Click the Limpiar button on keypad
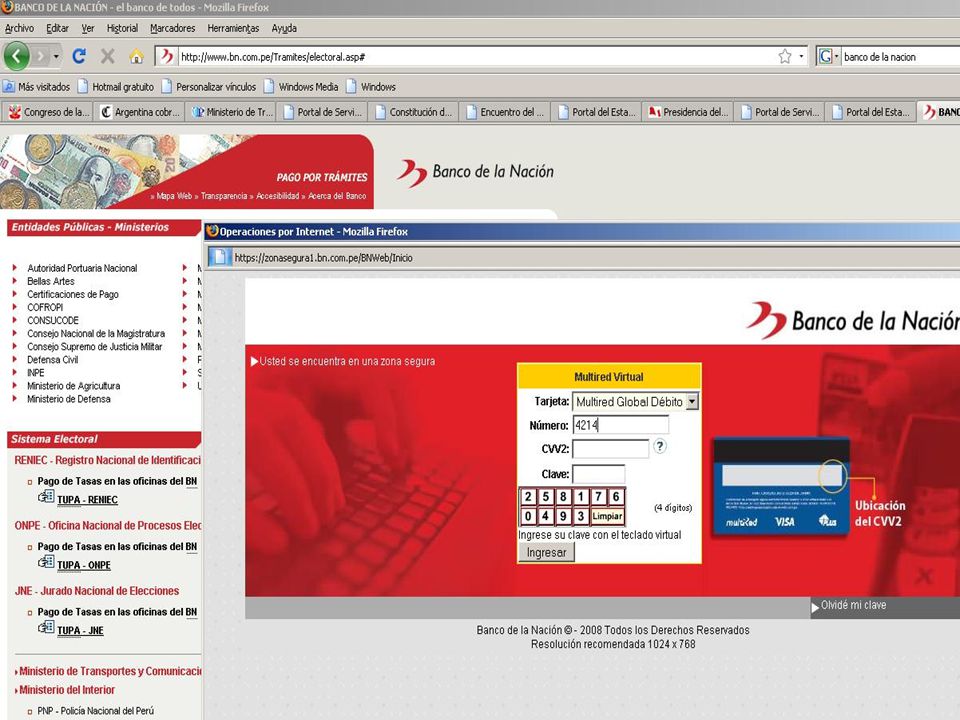The height and width of the screenshot is (720, 960). click(607, 516)
